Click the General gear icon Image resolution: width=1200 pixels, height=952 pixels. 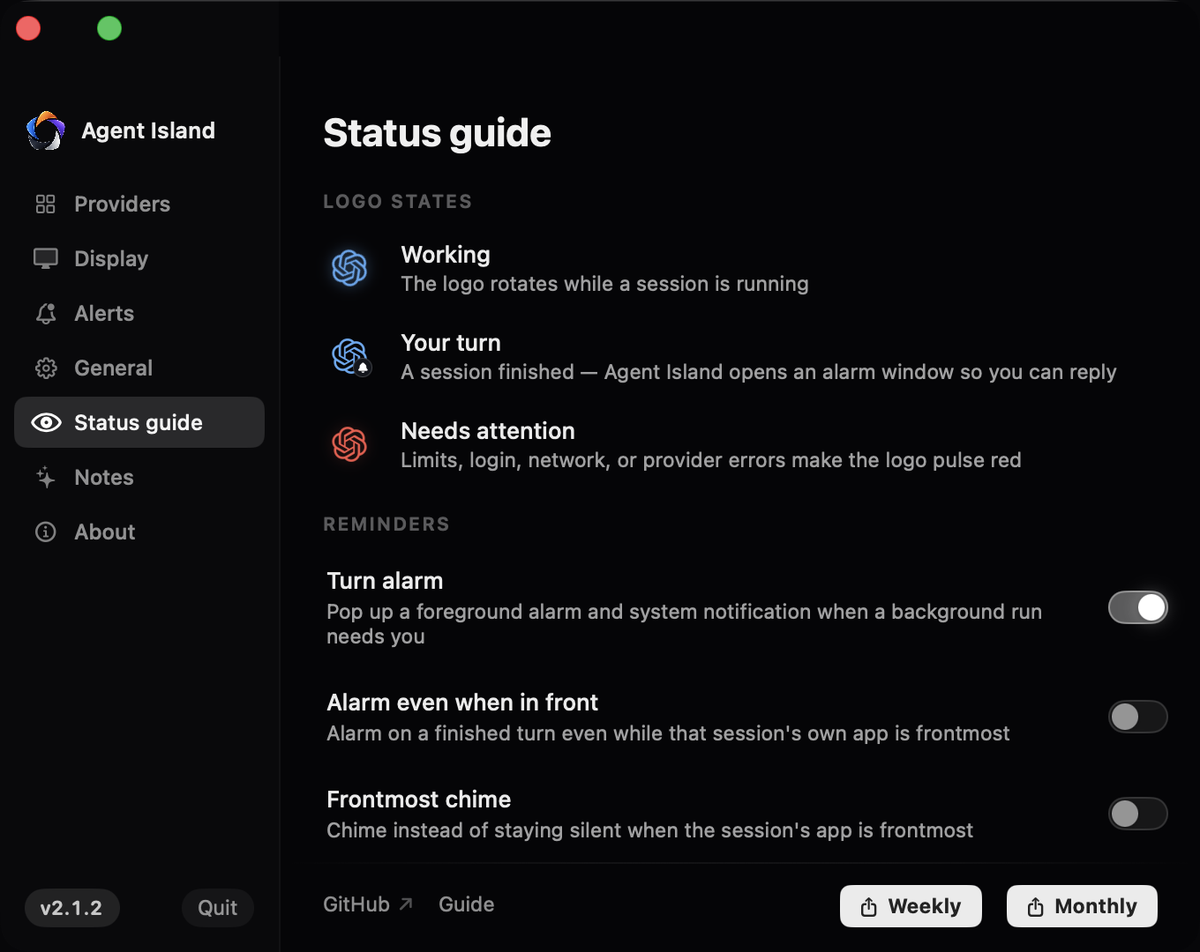(46, 368)
